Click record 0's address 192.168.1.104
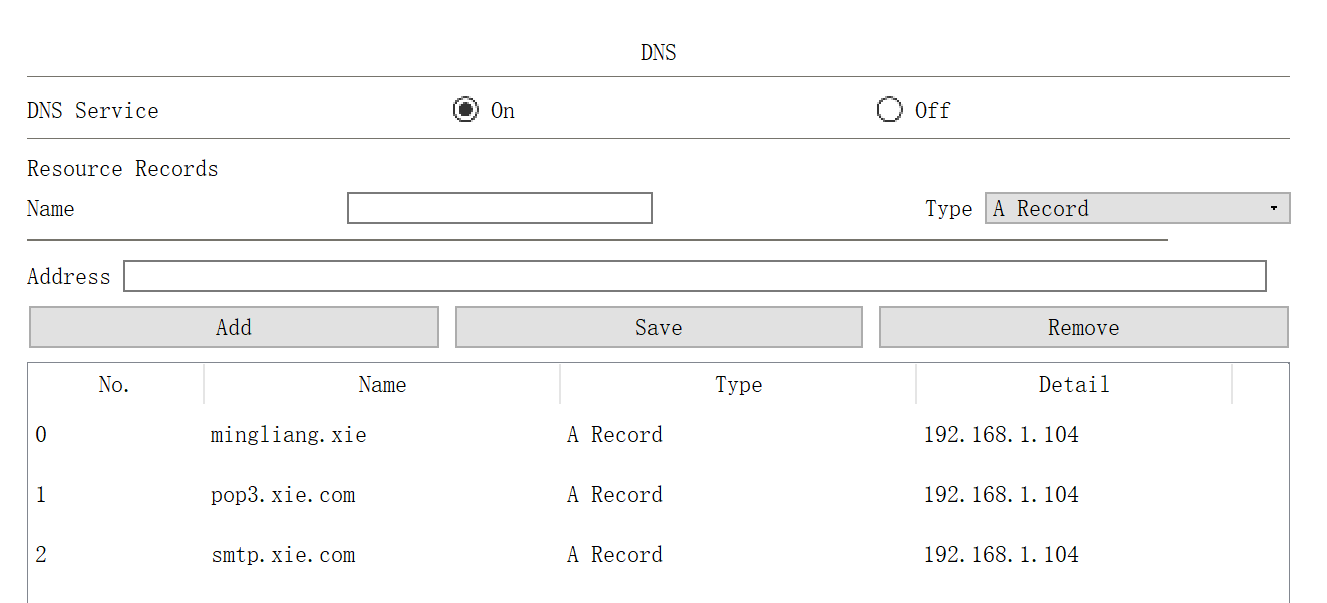This screenshot has height=603, width=1327. 1001,435
